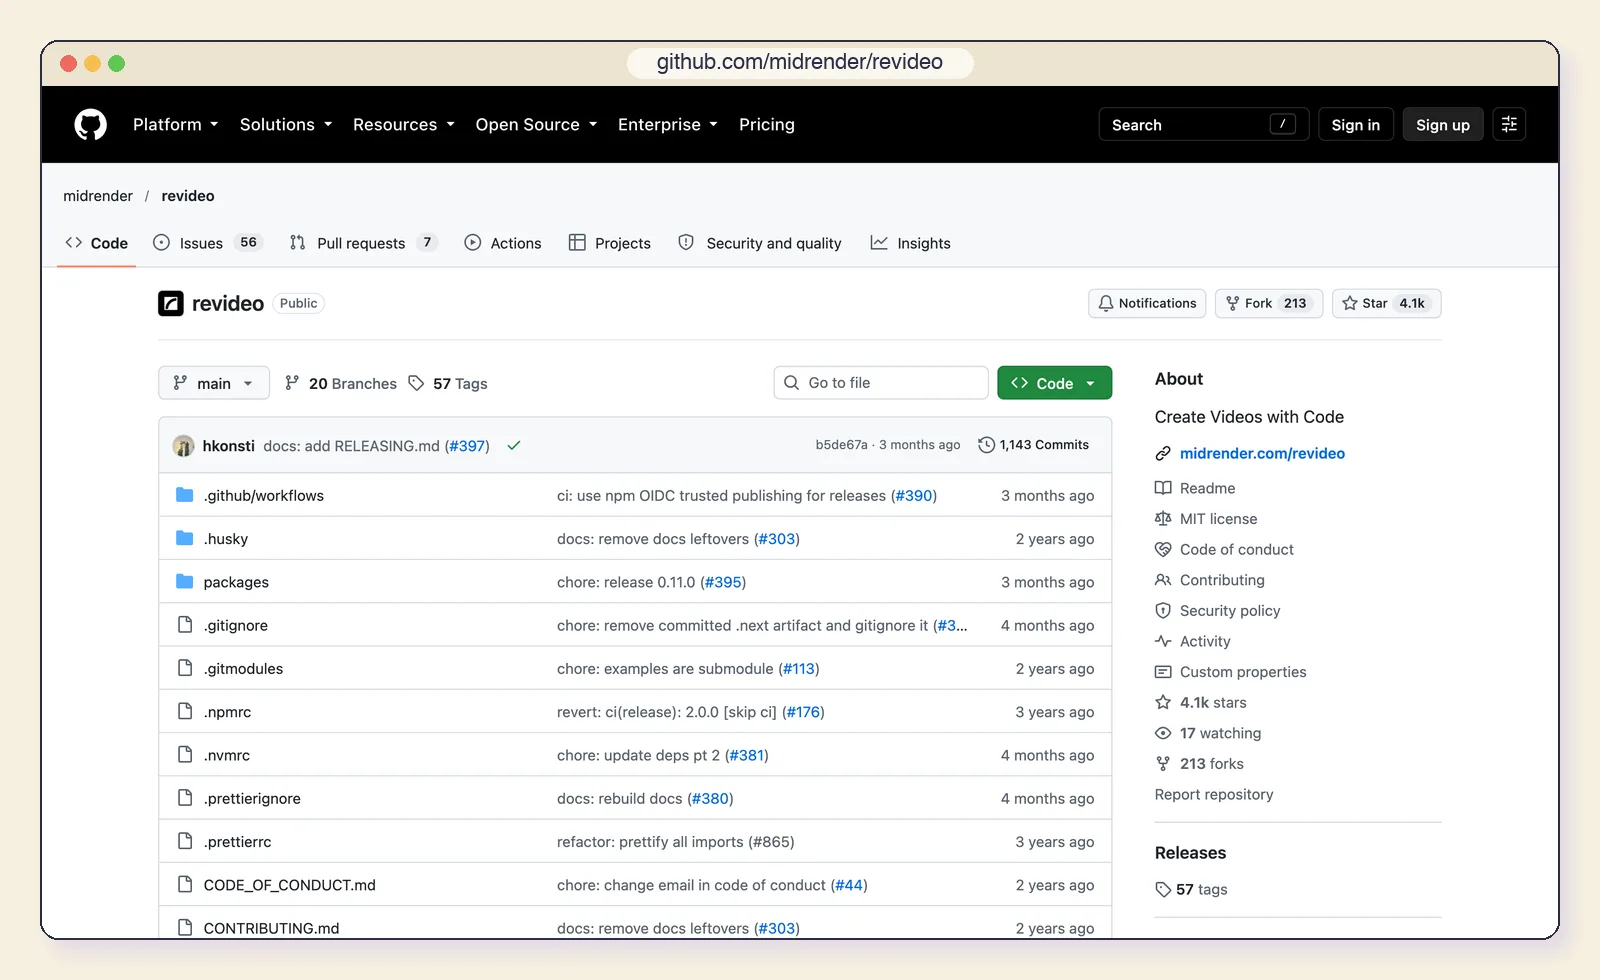Open the Pricing link in header
Viewport: 1600px width, 980px height.
(x=767, y=125)
